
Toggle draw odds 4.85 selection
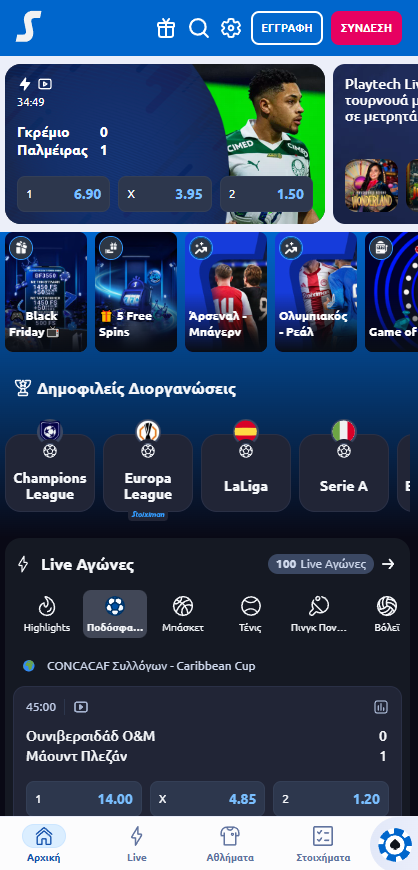tap(207, 799)
